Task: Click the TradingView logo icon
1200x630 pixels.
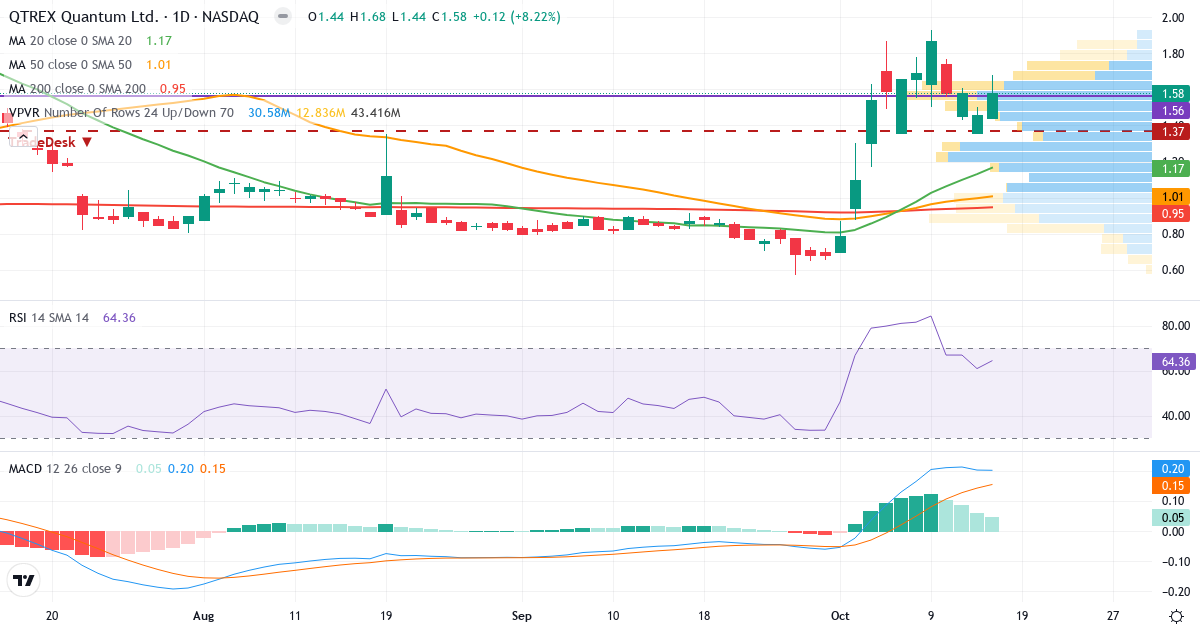Action: pyautogui.click(x=24, y=580)
